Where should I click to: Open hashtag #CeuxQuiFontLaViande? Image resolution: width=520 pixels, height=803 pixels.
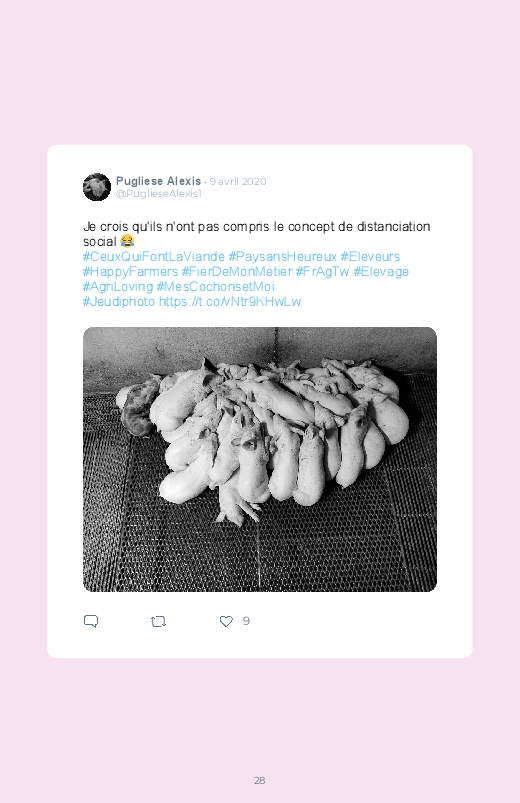point(154,257)
